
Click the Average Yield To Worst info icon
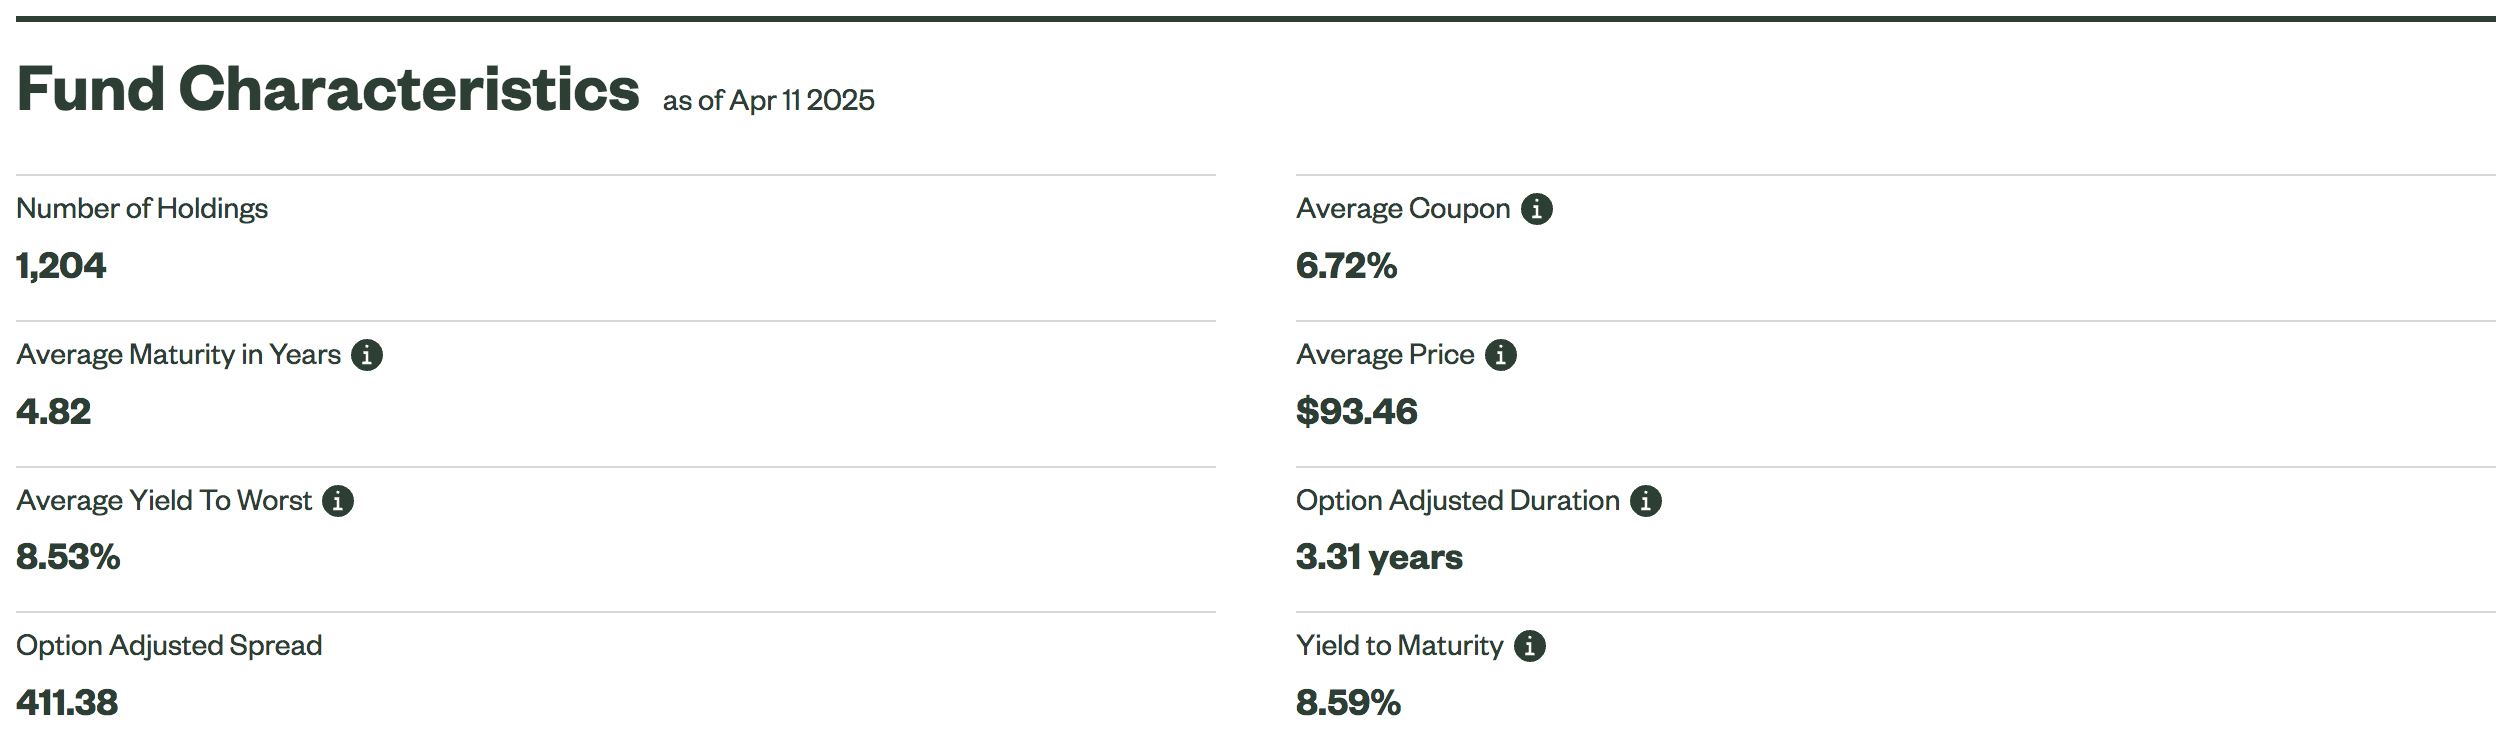click(338, 501)
